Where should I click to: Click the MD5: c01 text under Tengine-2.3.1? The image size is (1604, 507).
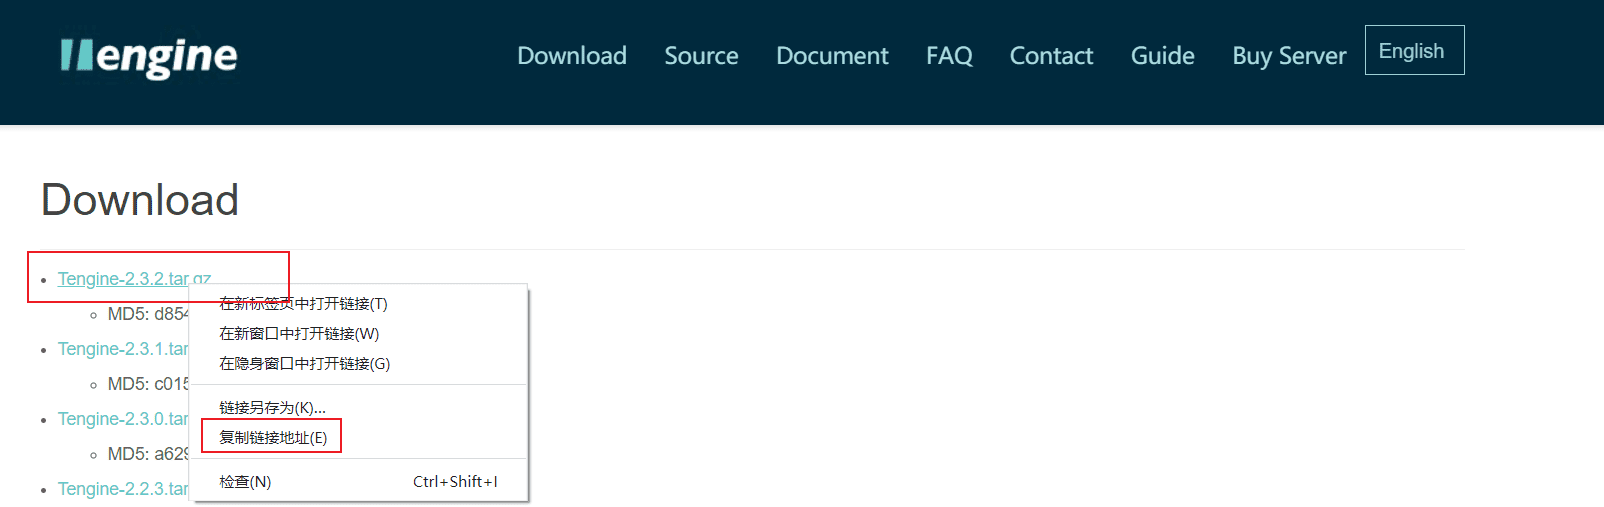[x=148, y=384]
